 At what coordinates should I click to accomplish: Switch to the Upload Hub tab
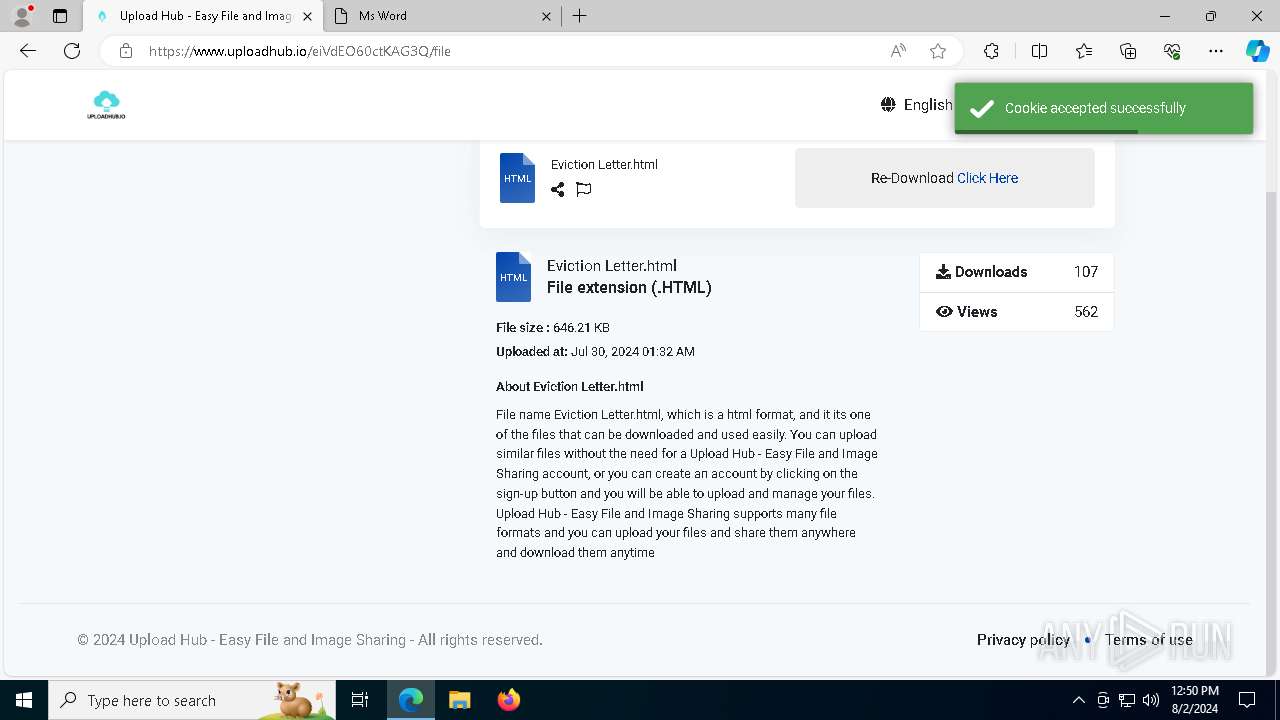point(203,16)
